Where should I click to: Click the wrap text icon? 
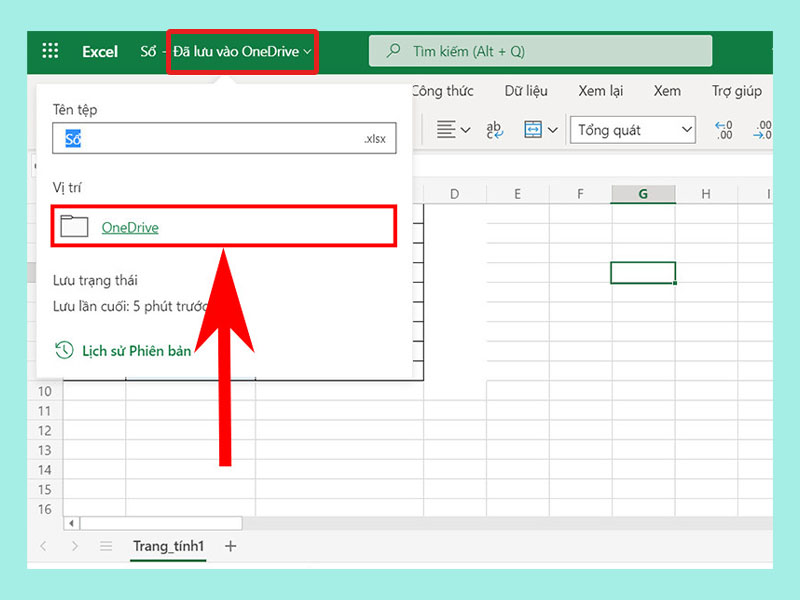[494, 130]
